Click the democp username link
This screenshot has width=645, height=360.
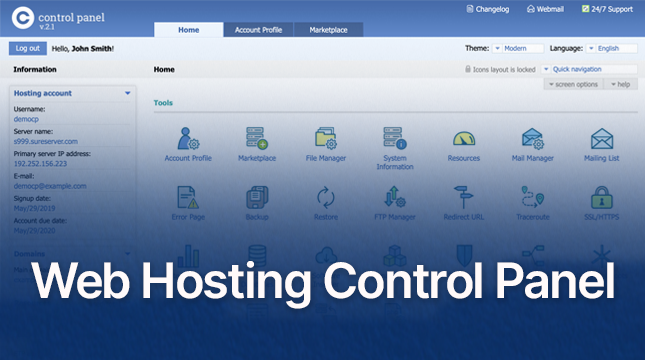point(26,119)
